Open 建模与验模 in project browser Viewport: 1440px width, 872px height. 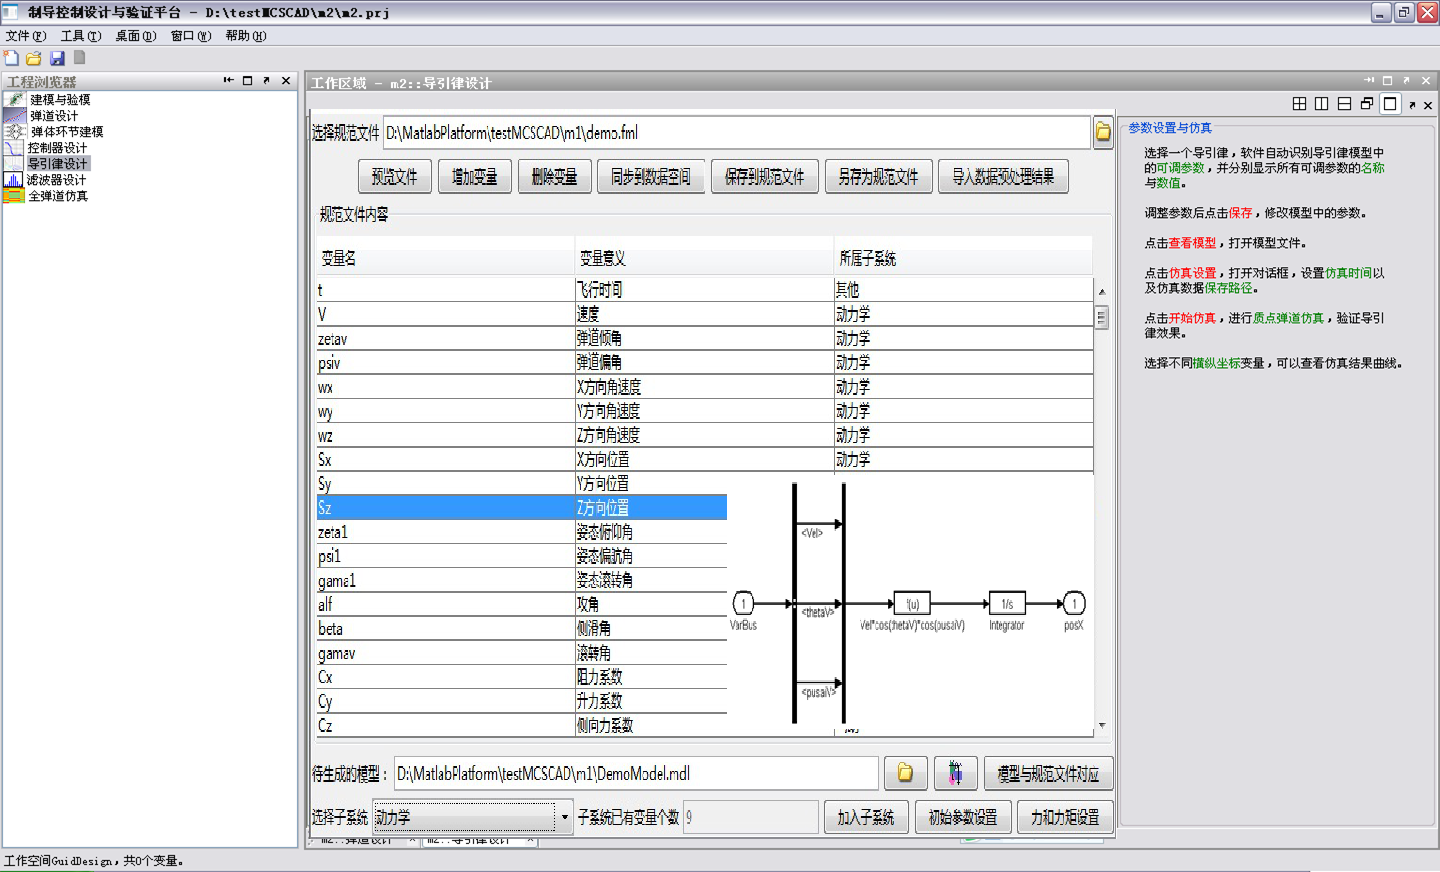click(x=60, y=99)
